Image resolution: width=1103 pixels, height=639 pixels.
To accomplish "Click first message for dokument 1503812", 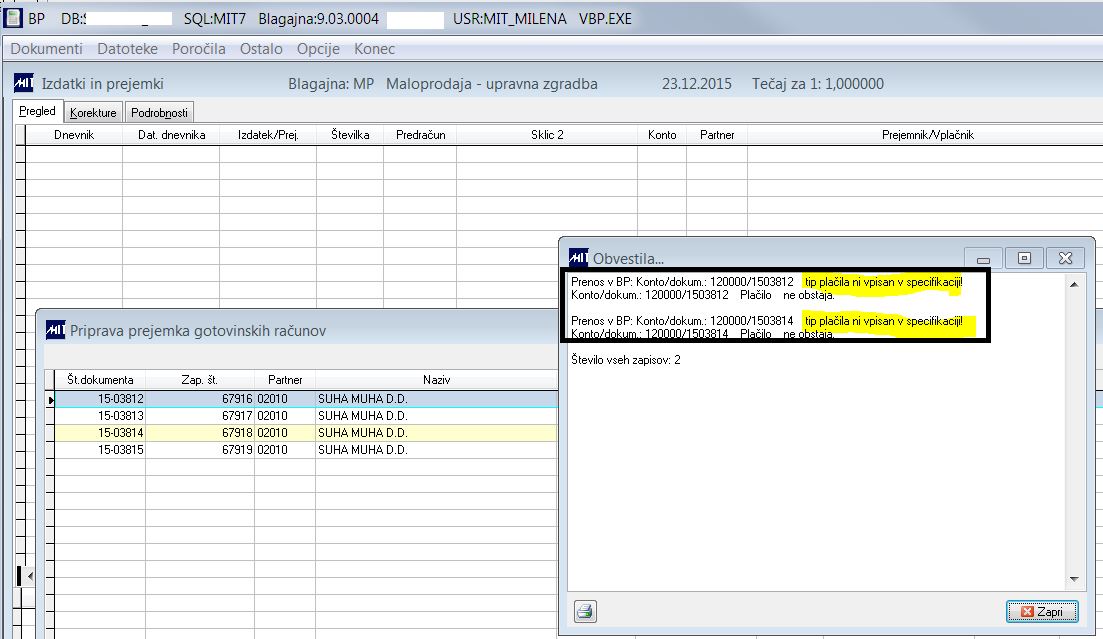I will [767, 281].
